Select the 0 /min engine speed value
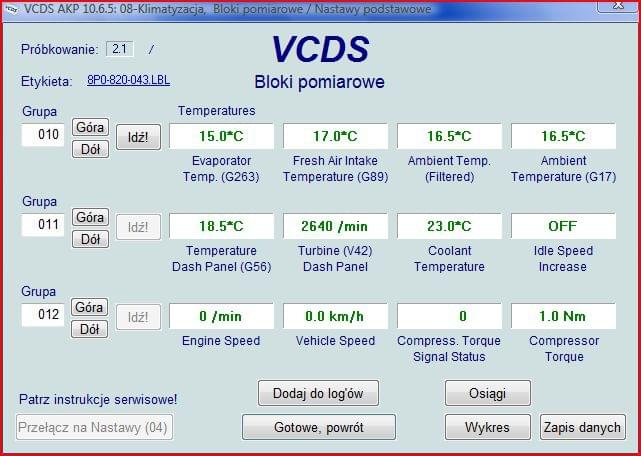Screen dimensions: 641x456 [x=221, y=316]
